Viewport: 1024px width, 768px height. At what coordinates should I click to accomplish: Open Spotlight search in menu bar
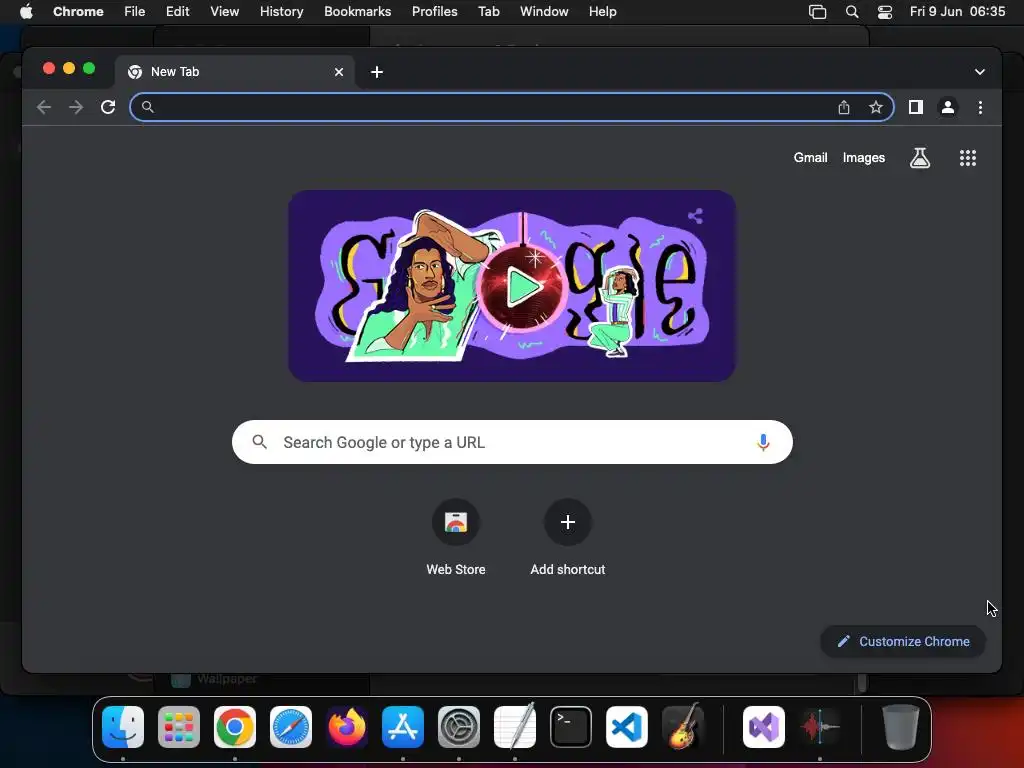852,12
